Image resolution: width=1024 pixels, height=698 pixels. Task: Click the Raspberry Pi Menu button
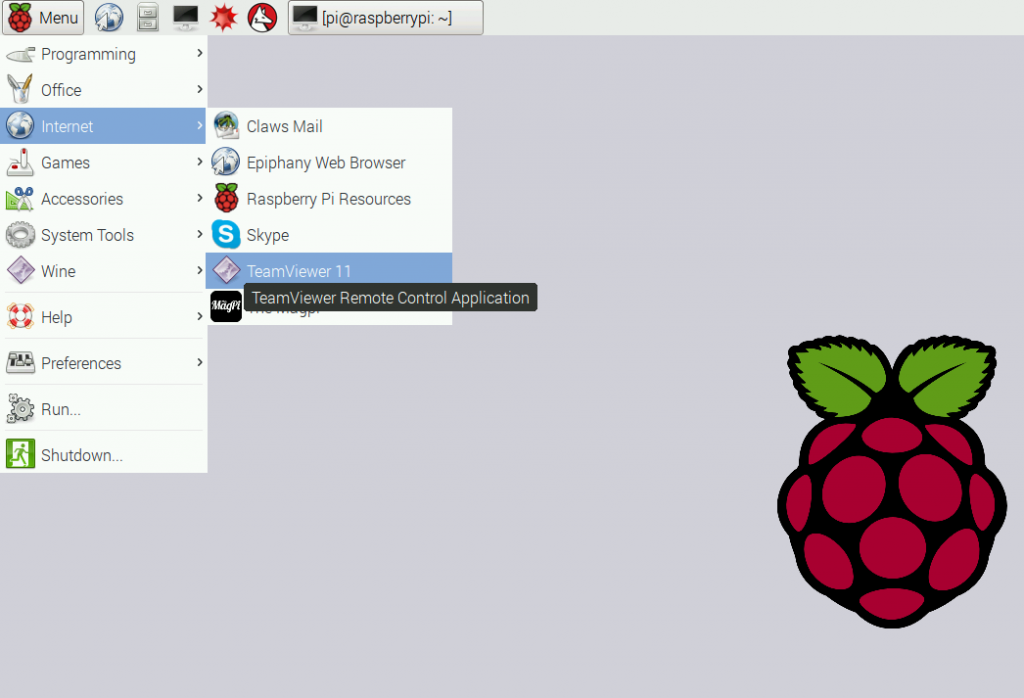[x=42, y=18]
